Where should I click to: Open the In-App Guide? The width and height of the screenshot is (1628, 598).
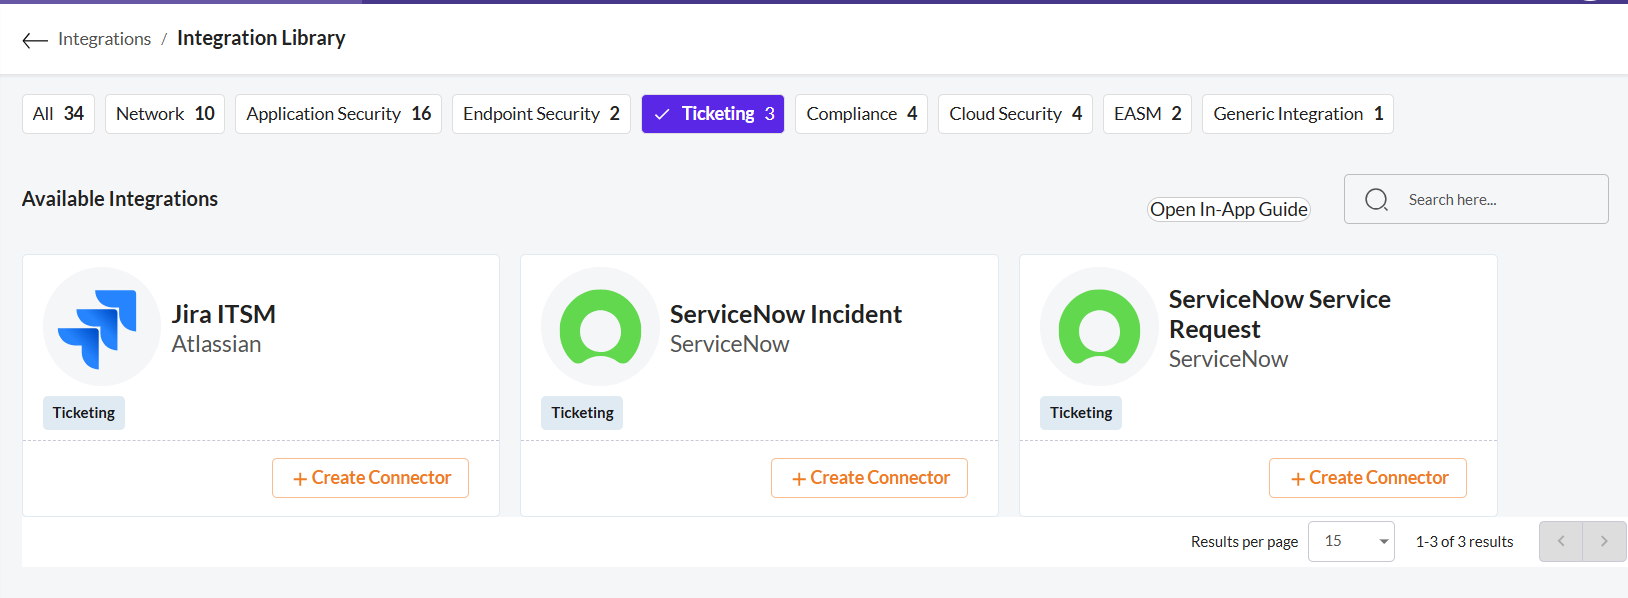(1228, 209)
